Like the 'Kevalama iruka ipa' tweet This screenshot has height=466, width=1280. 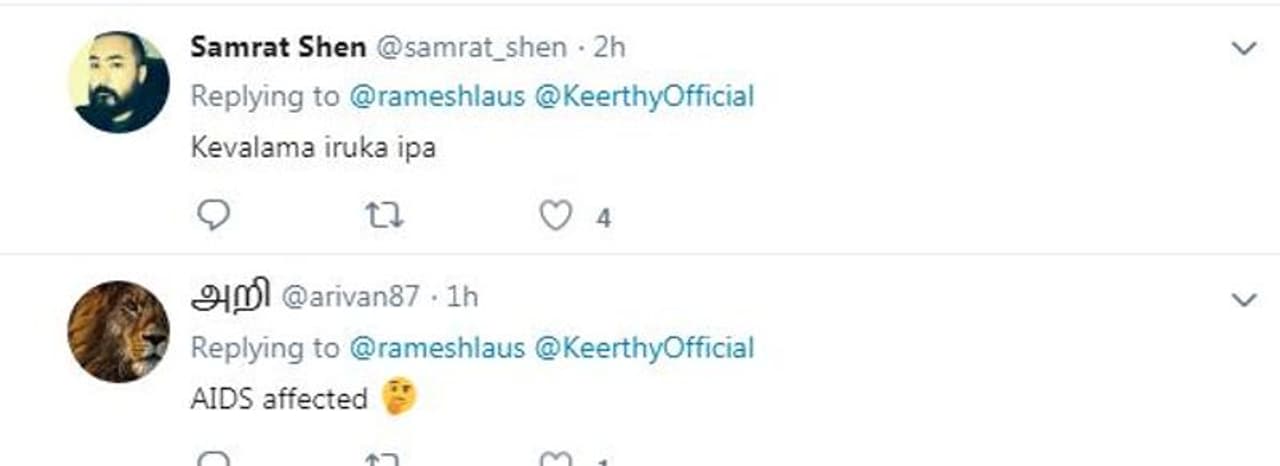(x=556, y=215)
